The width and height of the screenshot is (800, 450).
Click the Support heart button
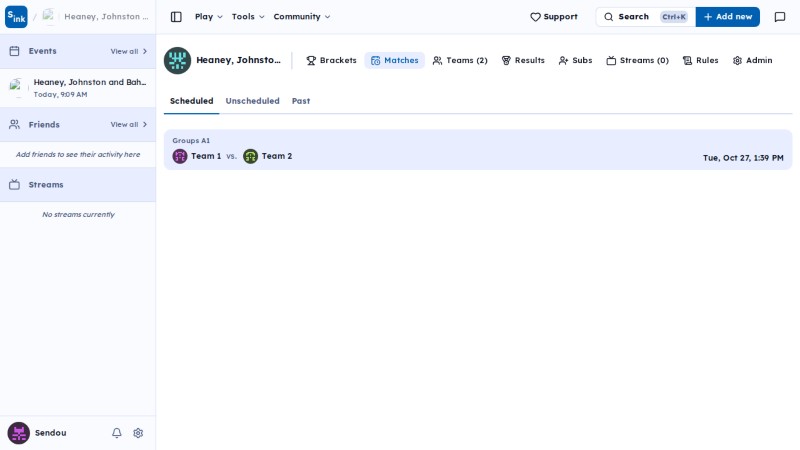[554, 17]
